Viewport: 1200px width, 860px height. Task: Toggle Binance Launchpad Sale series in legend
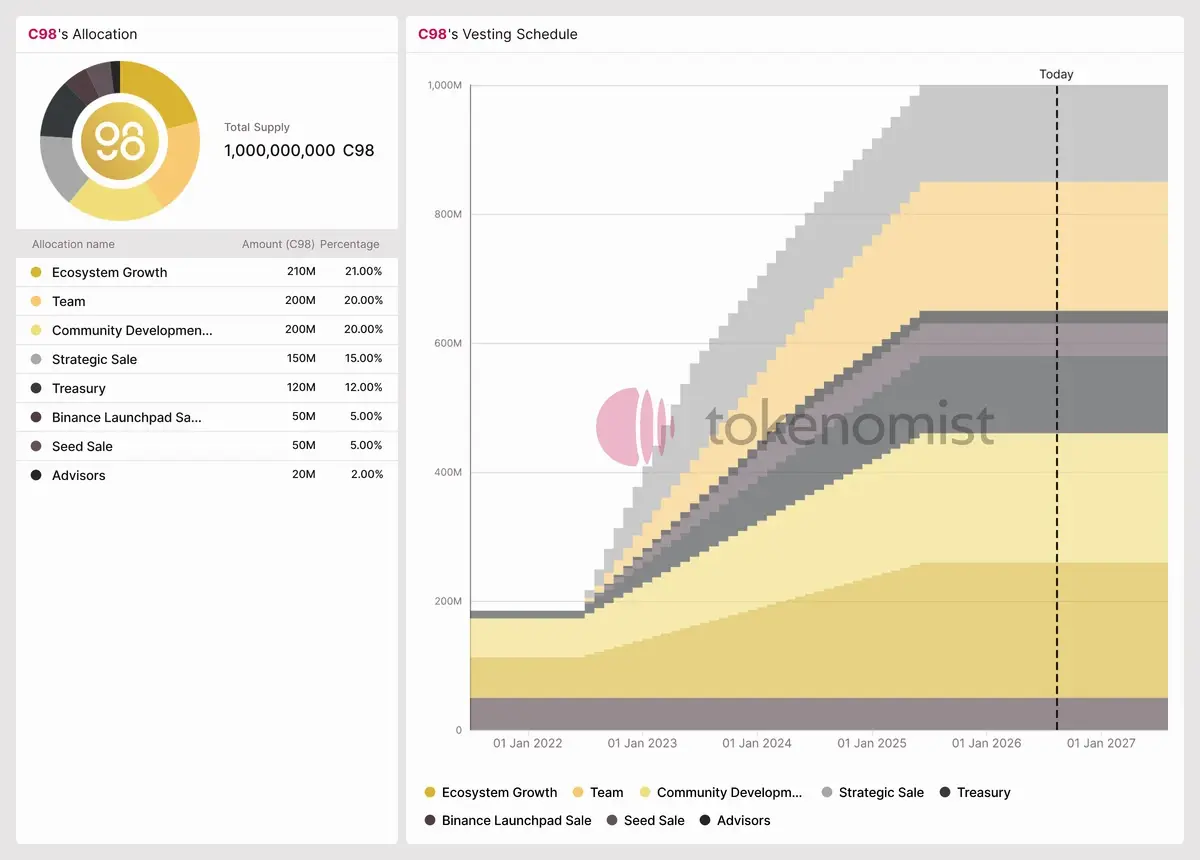pos(507,820)
